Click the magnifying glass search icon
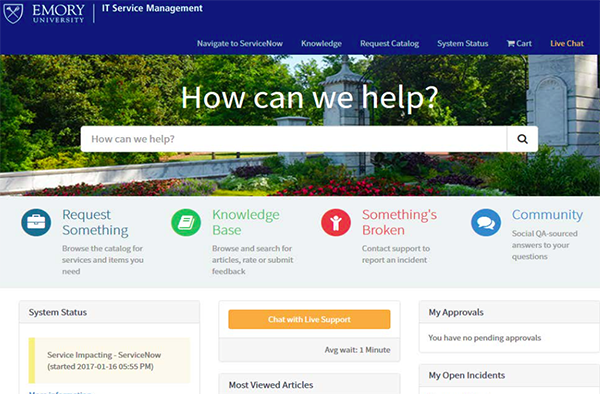 point(522,139)
